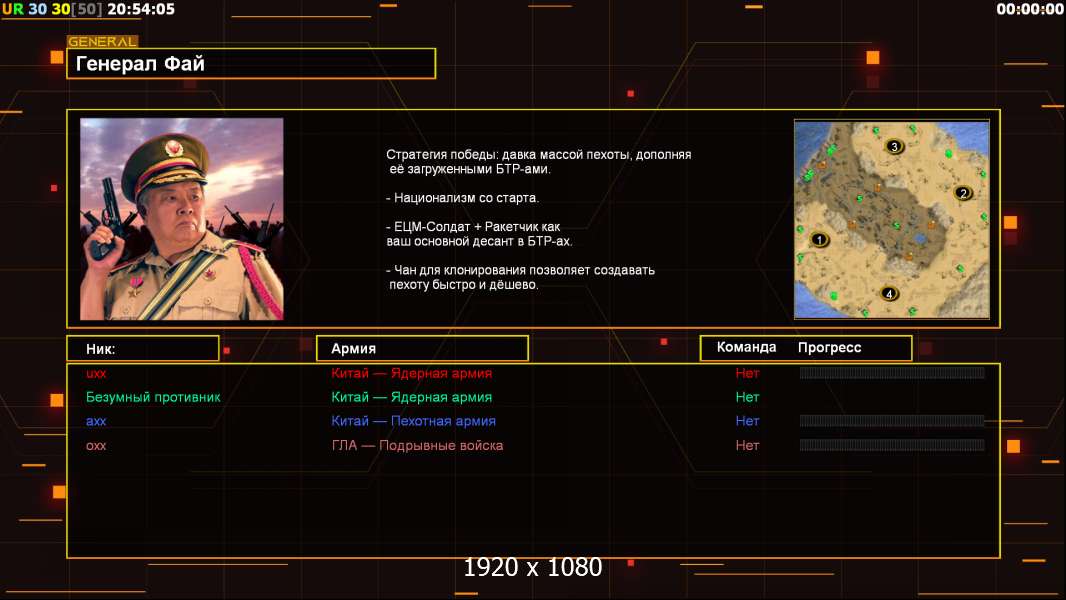
Task: Click the 'Прогресс' column header
Action: click(829, 348)
